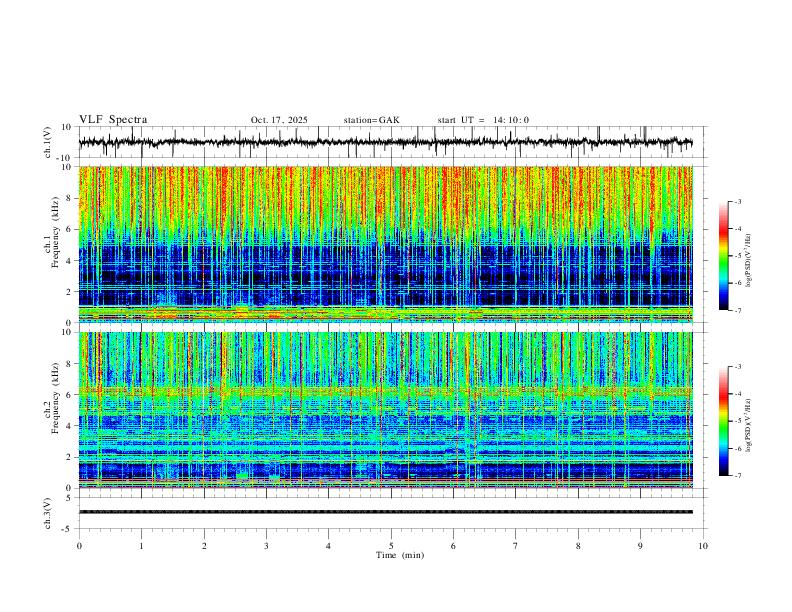
Task: Click the "Time (min)" axis title
Action: (x=400, y=555)
